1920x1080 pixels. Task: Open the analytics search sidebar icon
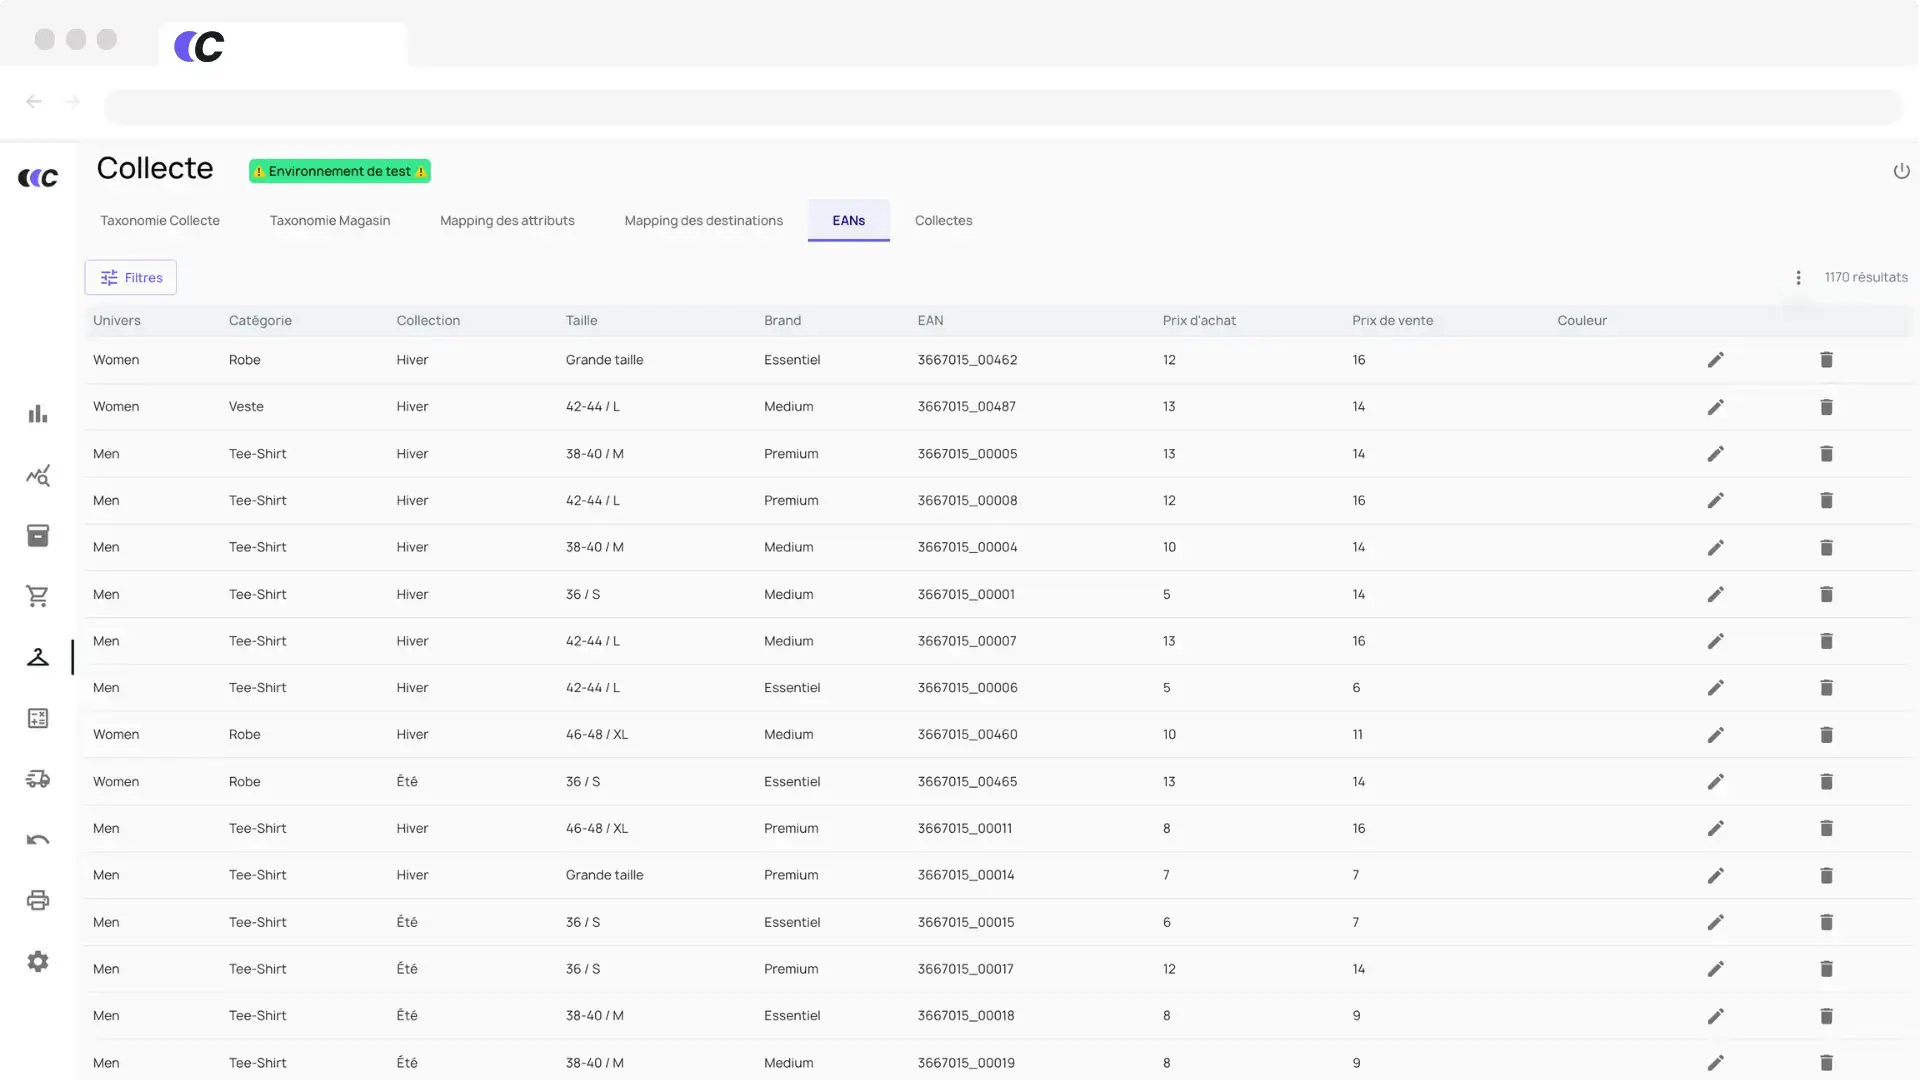point(38,476)
